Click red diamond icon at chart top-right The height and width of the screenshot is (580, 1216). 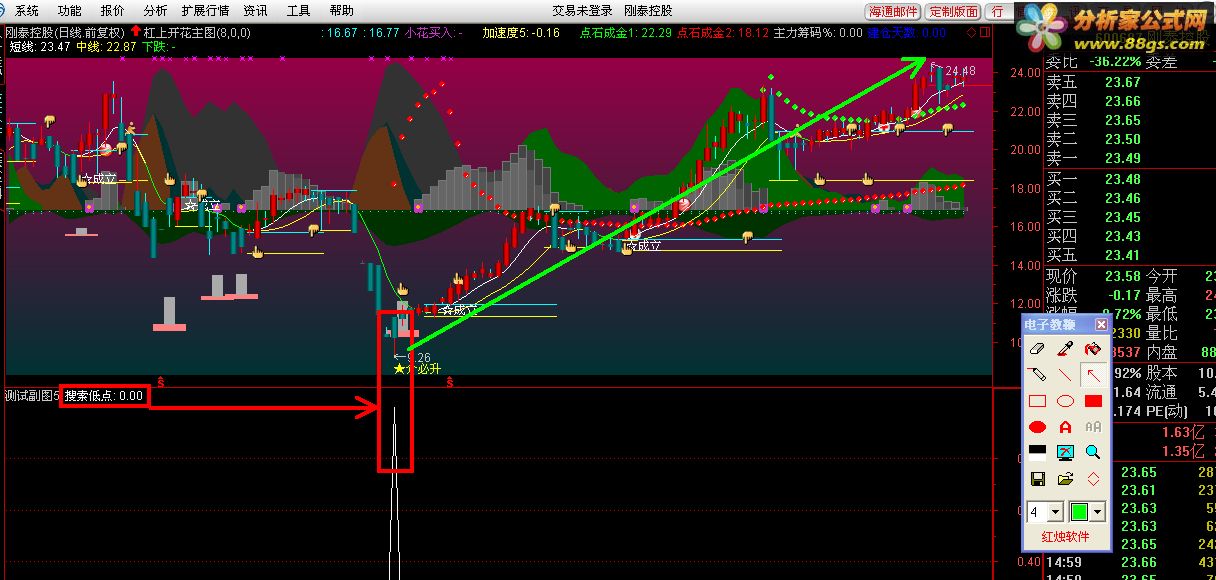(971, 33)
